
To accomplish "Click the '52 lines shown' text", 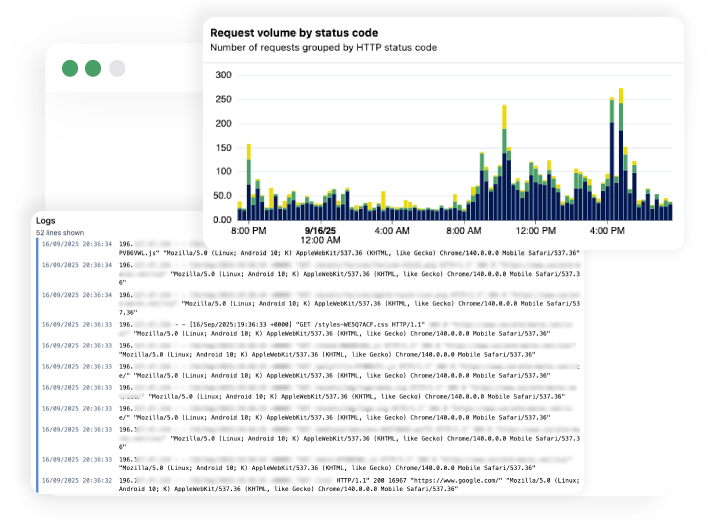I will pos(60,232).
